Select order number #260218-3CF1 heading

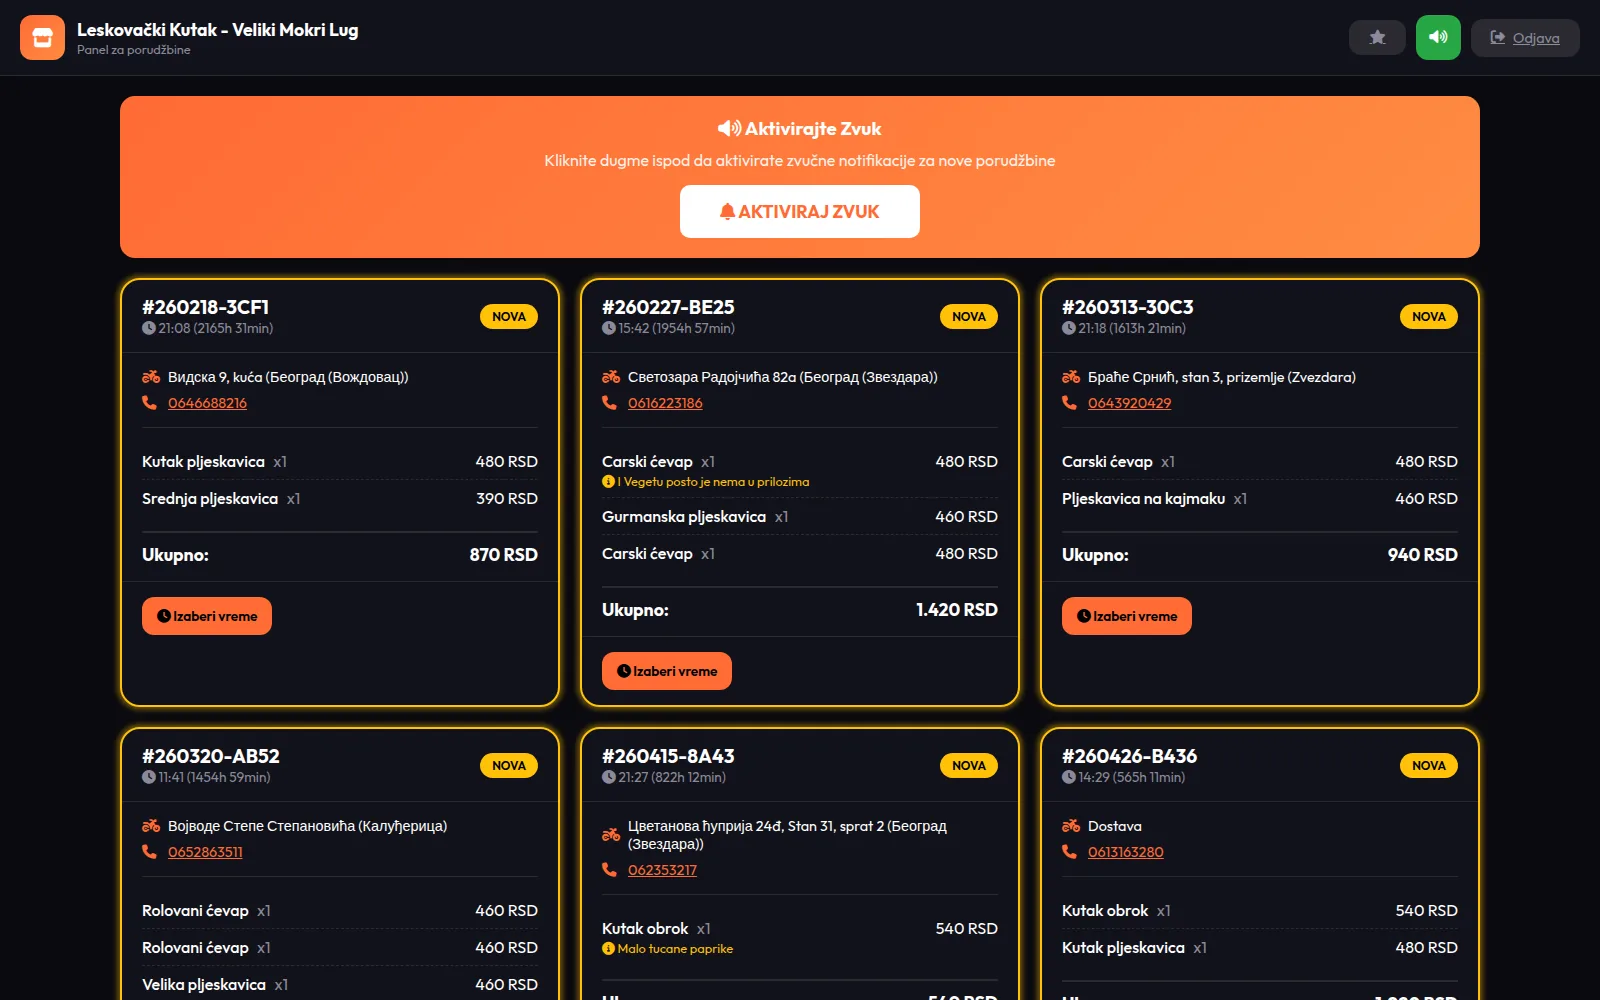206,307
